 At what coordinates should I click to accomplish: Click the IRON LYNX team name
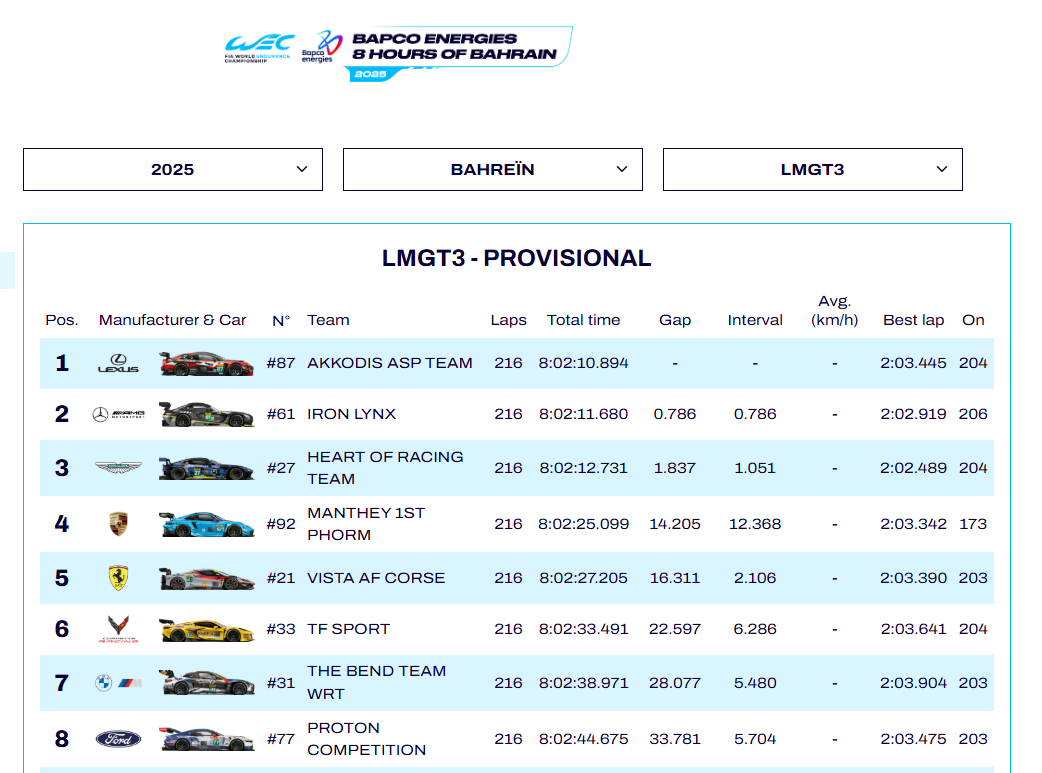pyautogui.click(x=352, y=414)
